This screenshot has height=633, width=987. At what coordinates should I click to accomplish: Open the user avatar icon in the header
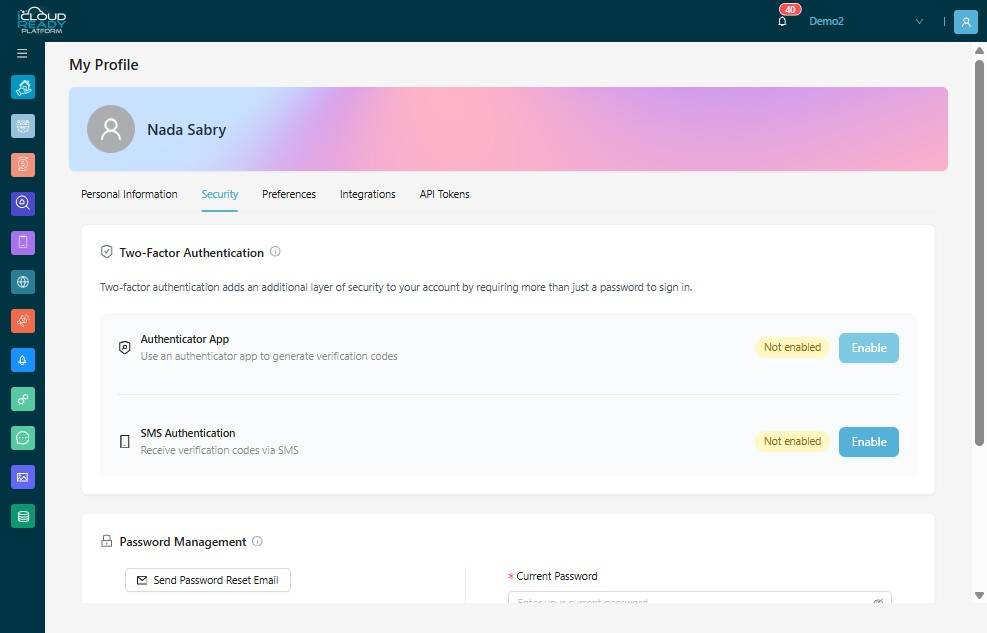tap(966, 21)
